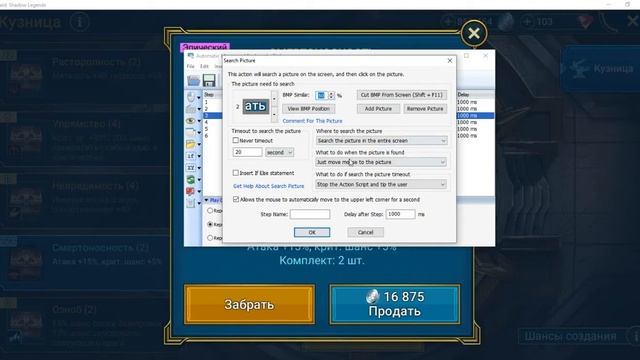This screenshot has width=640, height=360.
Task: Expand arrow next to green loop icon
Action: [x=199, y=180]
